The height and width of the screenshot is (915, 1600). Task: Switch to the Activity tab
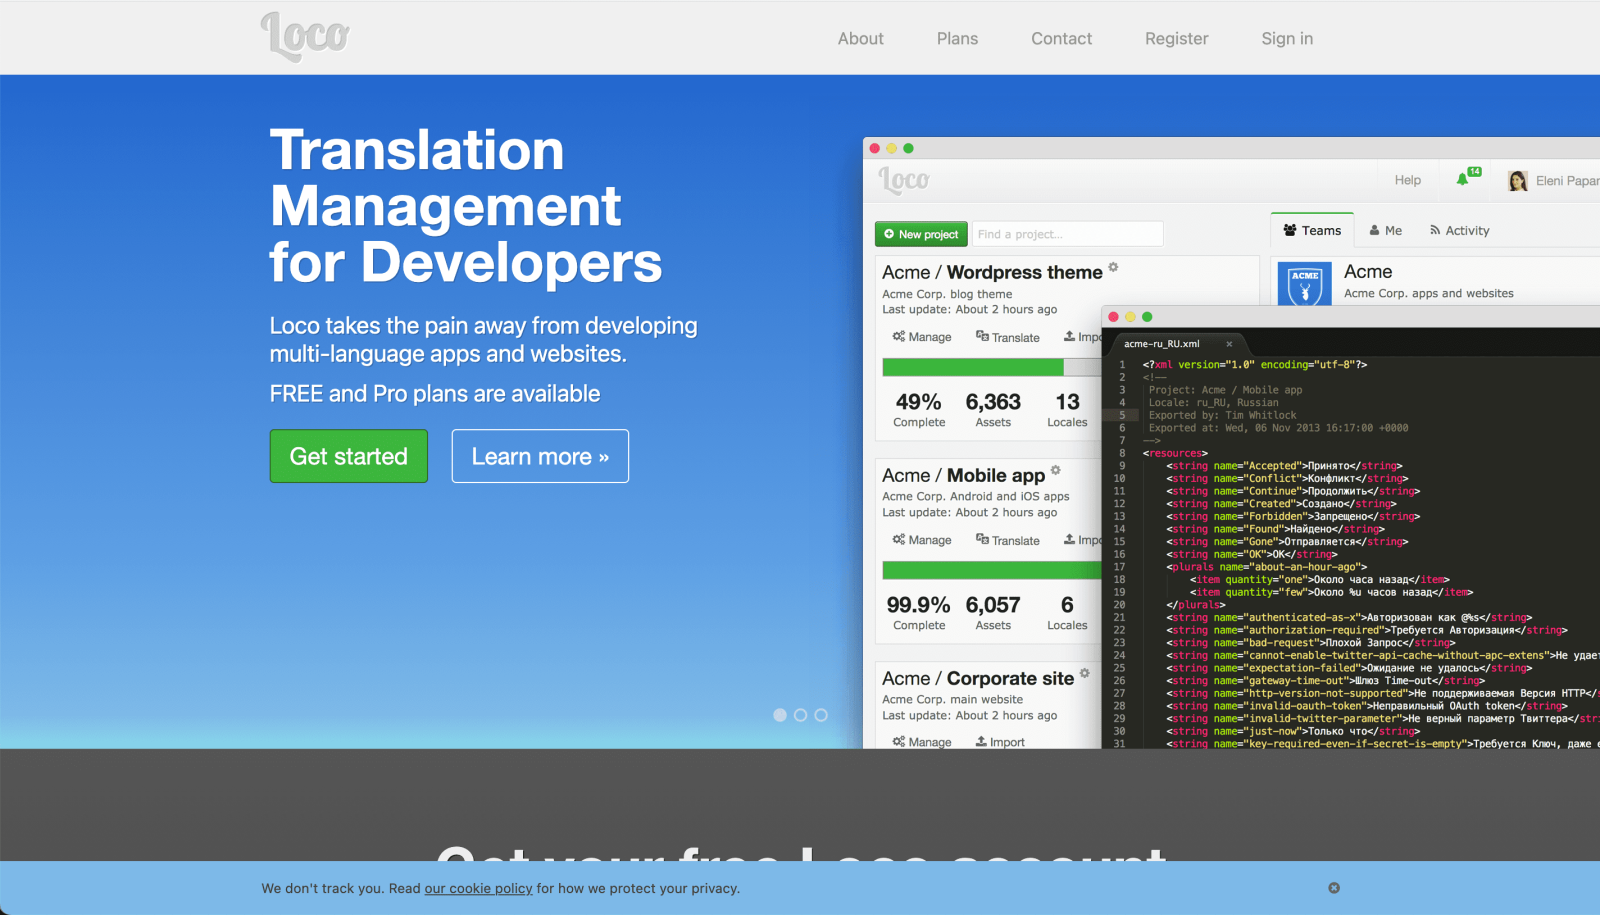pos(1459,231)
